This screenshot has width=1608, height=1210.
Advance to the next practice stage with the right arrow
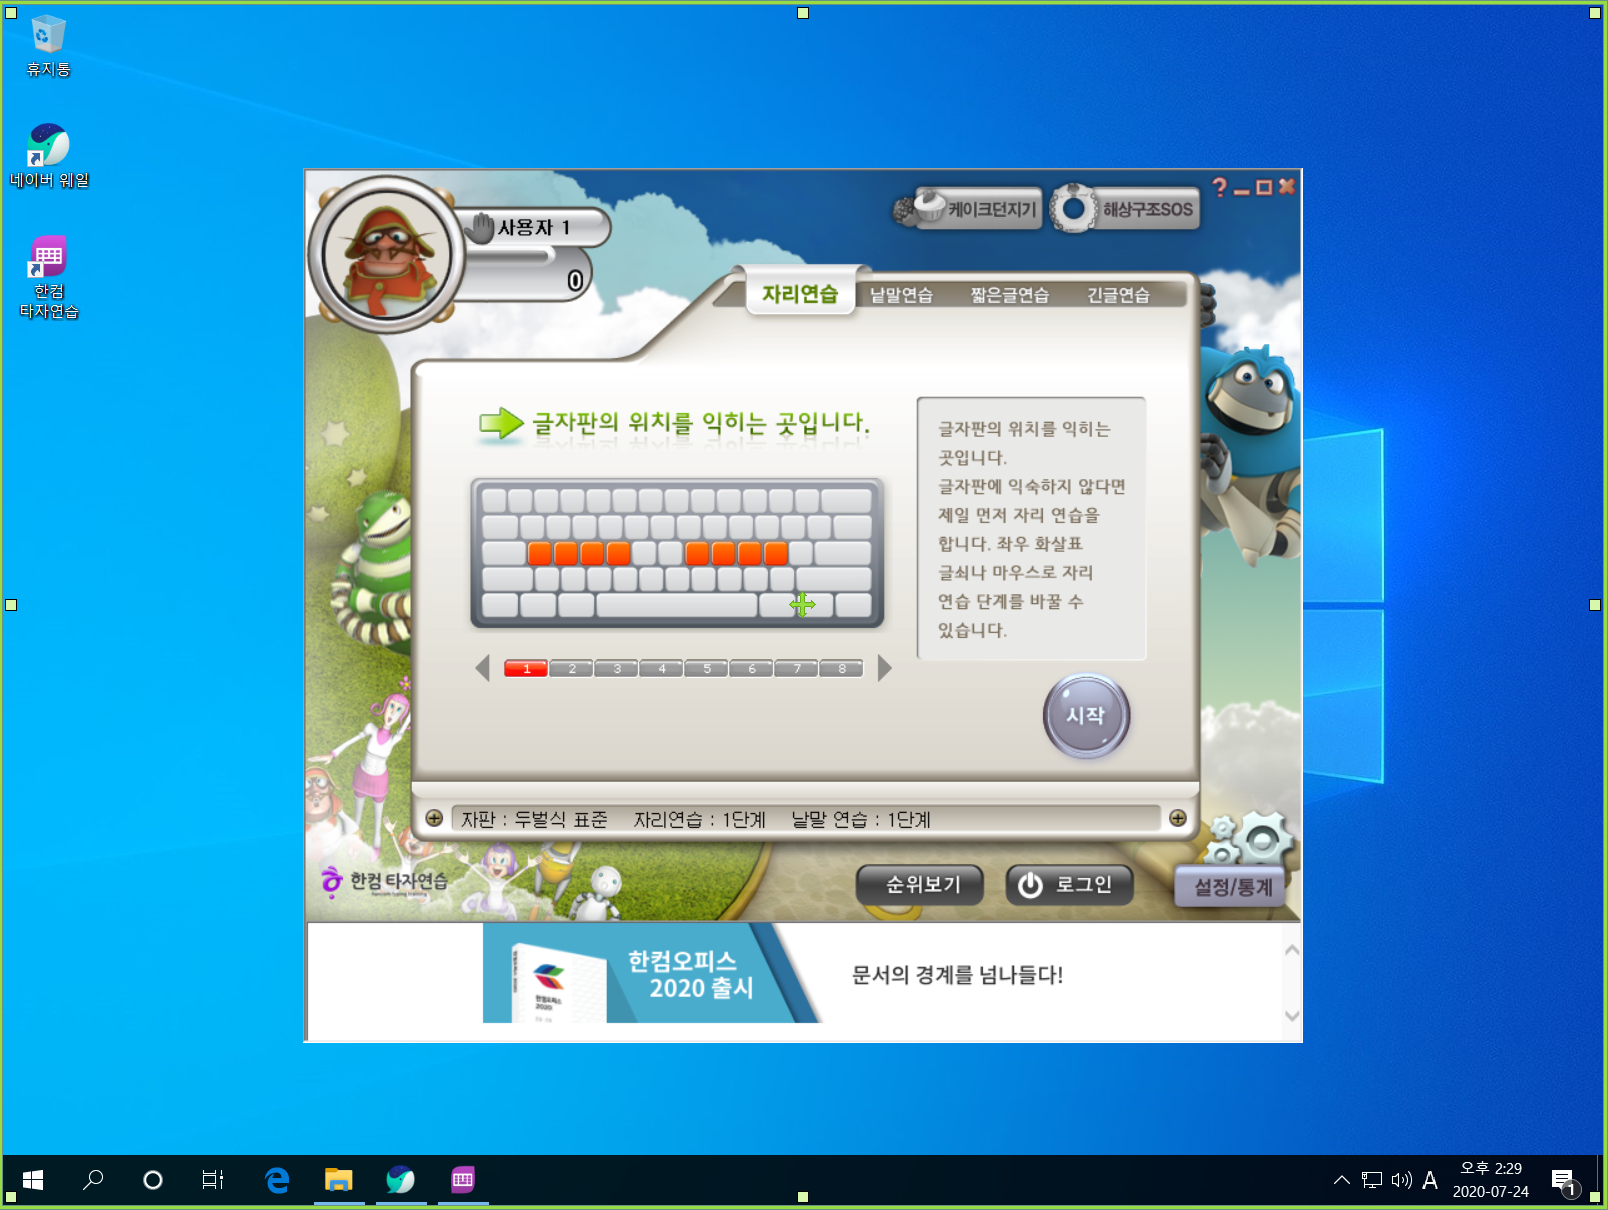[x=884, y=668]
